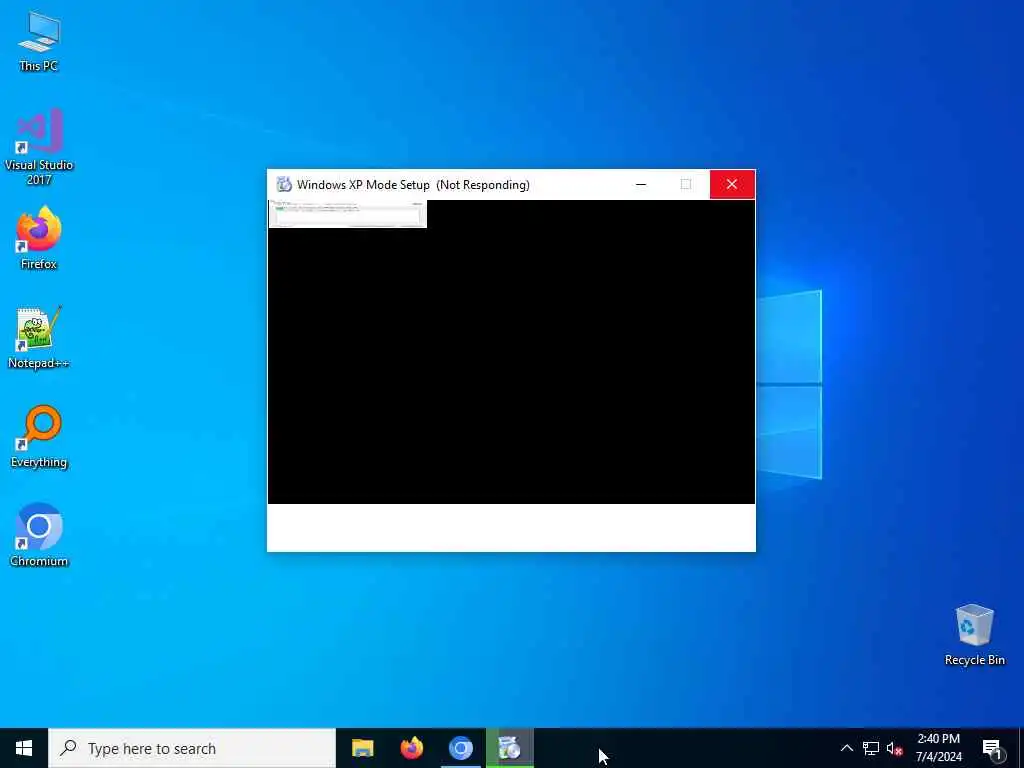Open the Firefox desktop shortcut
Image resolution: width=1024 pixels, height=768 pixels.
click(x=39, y=238)
